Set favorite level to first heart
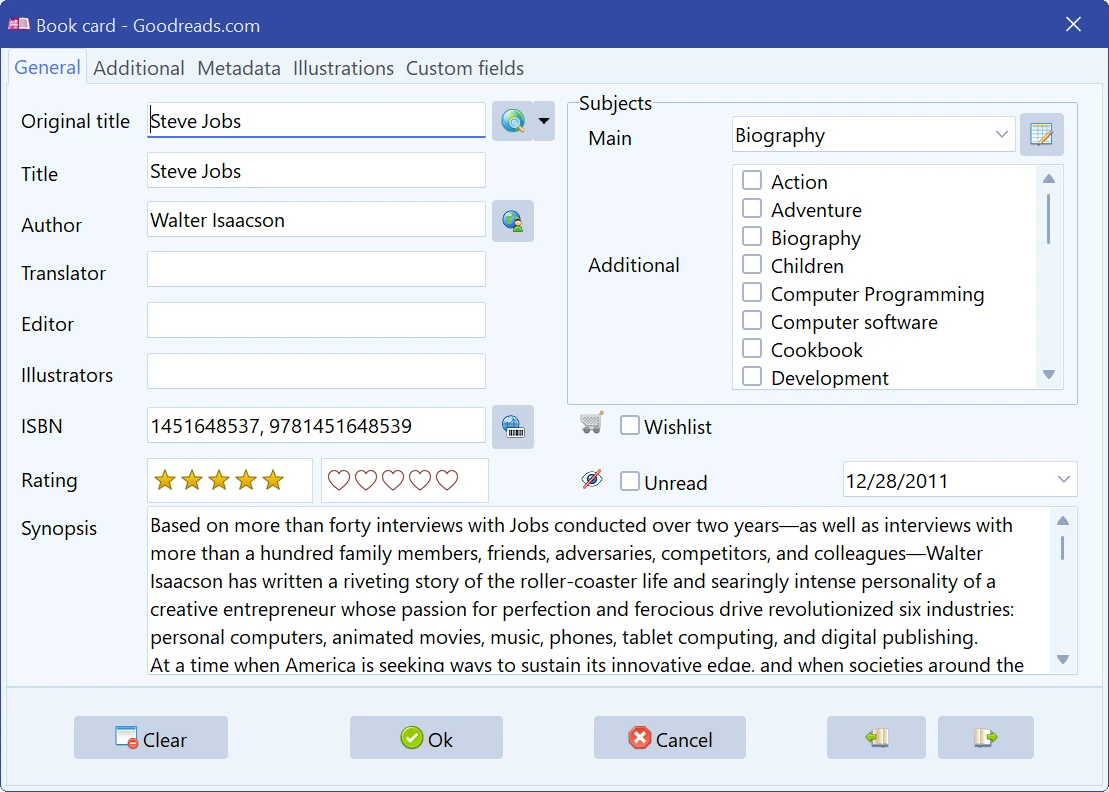This screenshot has width=1109, height=792. pos(339,480)
